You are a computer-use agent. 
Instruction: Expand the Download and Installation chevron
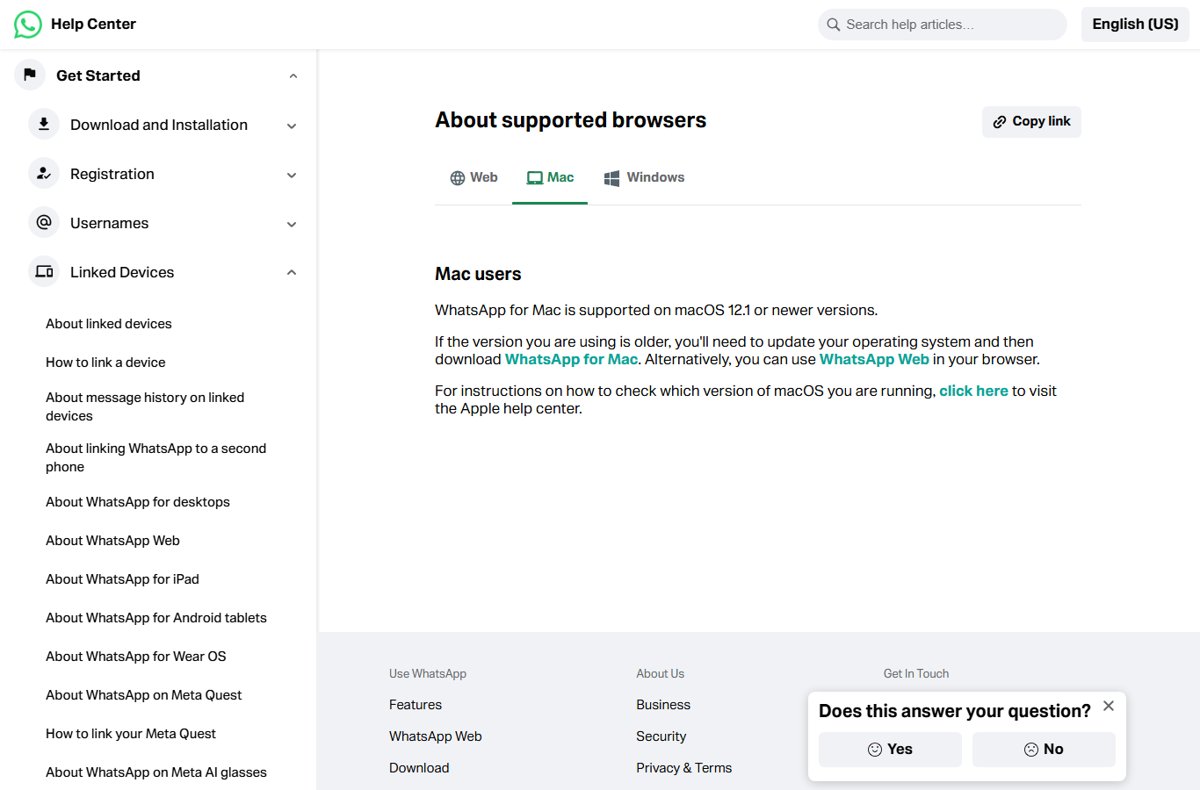click(x=292, y=126)
